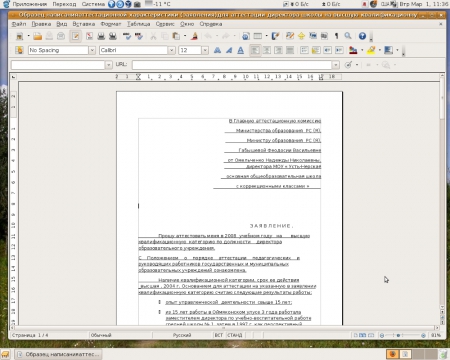Open an existing document with folder icon
This screenshot has height=360, width=450.
pos(37,36)
